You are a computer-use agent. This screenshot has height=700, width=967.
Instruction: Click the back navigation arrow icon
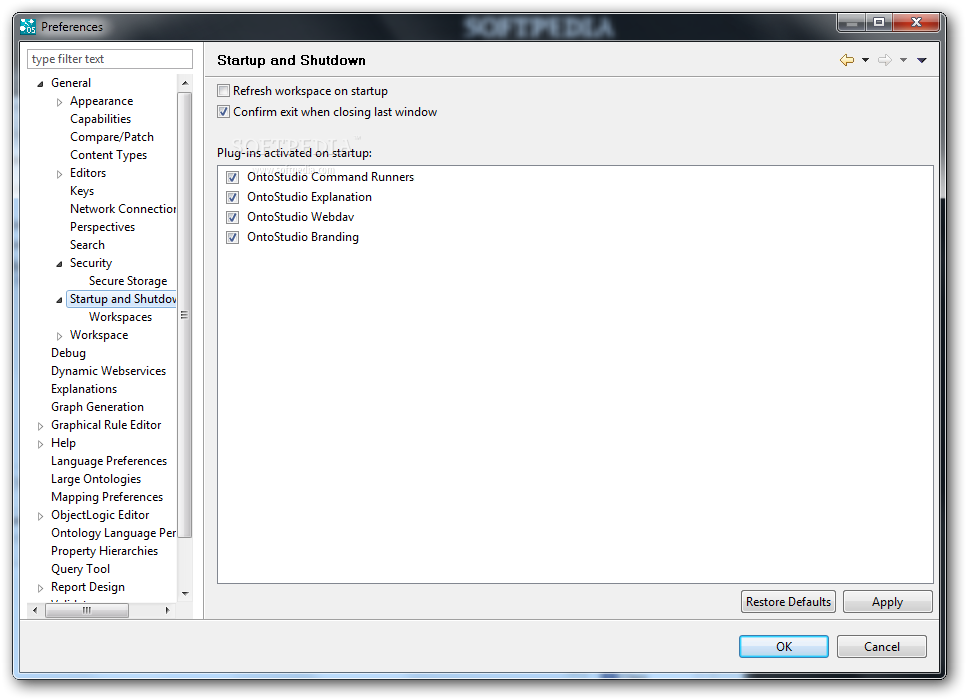[847, 60]
